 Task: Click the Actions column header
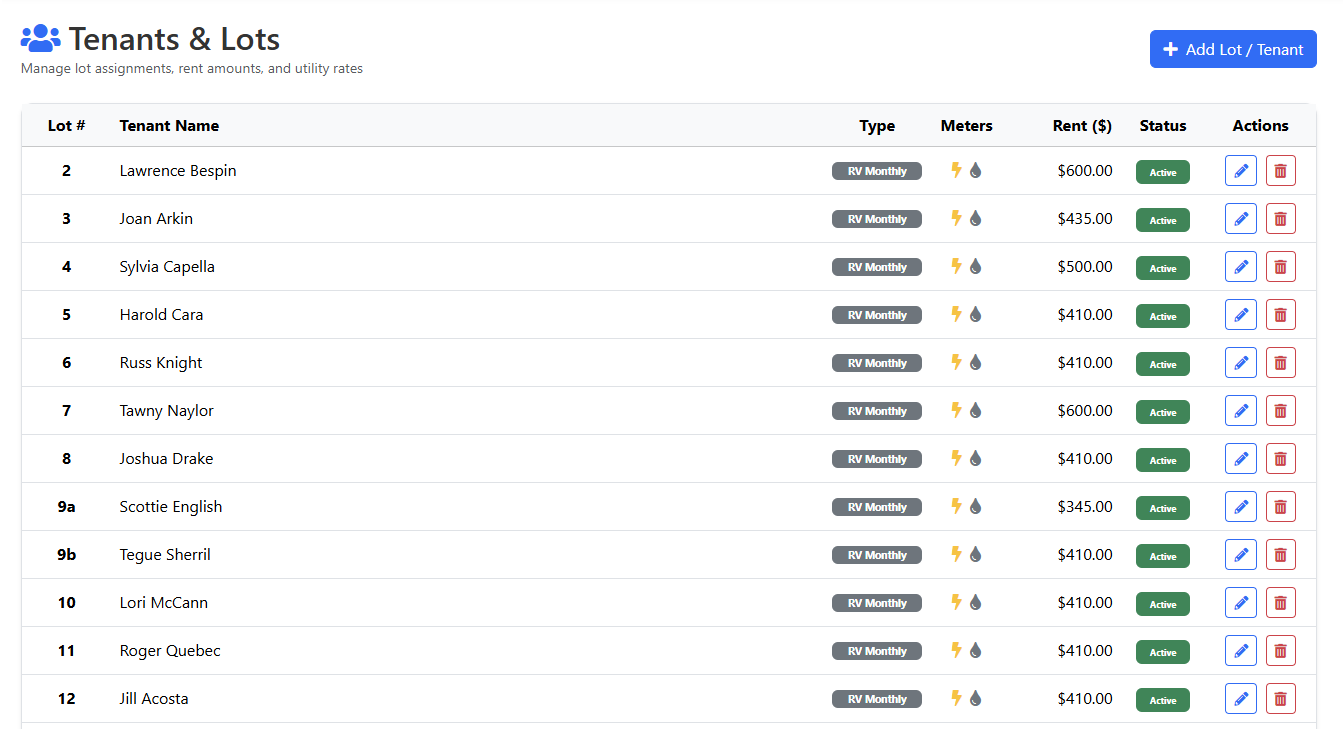1260,126
